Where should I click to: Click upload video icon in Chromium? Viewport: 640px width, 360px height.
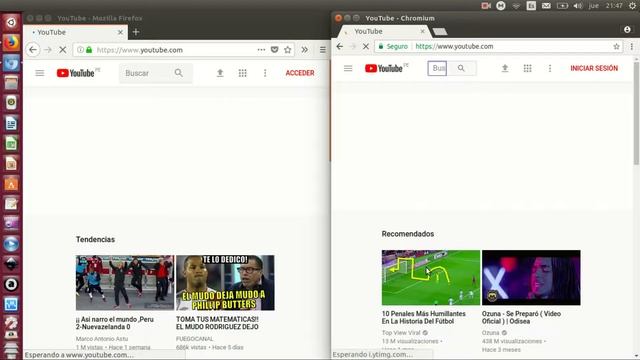(x=505, y=69)
